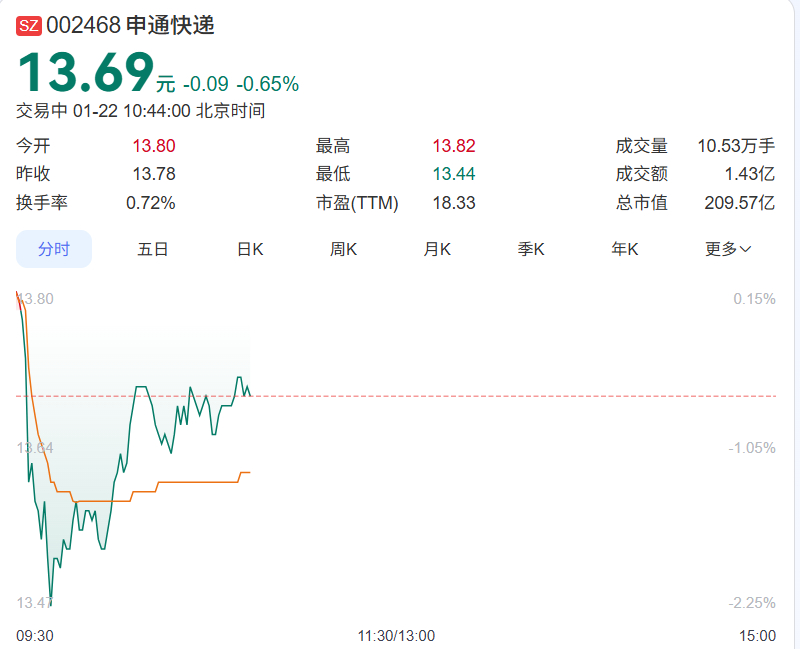
Task: Open the 更多 dropdown menu
Action: pos(728,249)
